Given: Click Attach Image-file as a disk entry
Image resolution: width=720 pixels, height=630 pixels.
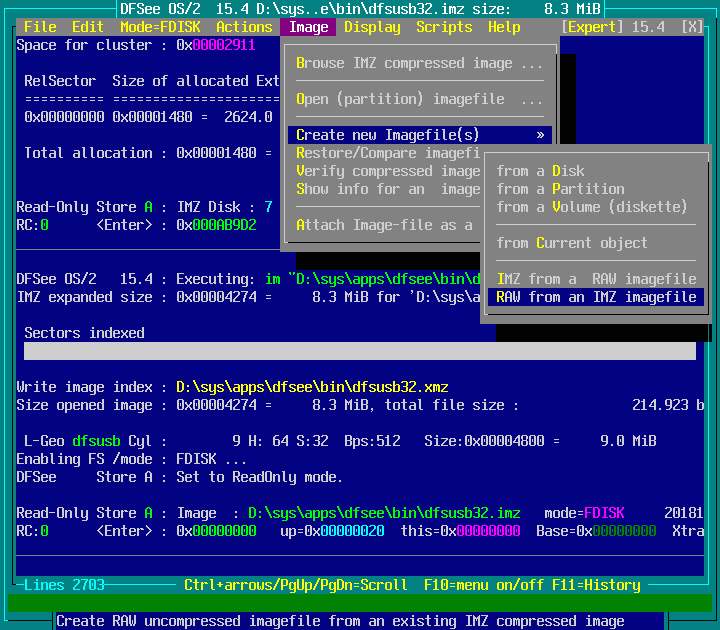Looking at the screenshot, I should tap(385, 225).
